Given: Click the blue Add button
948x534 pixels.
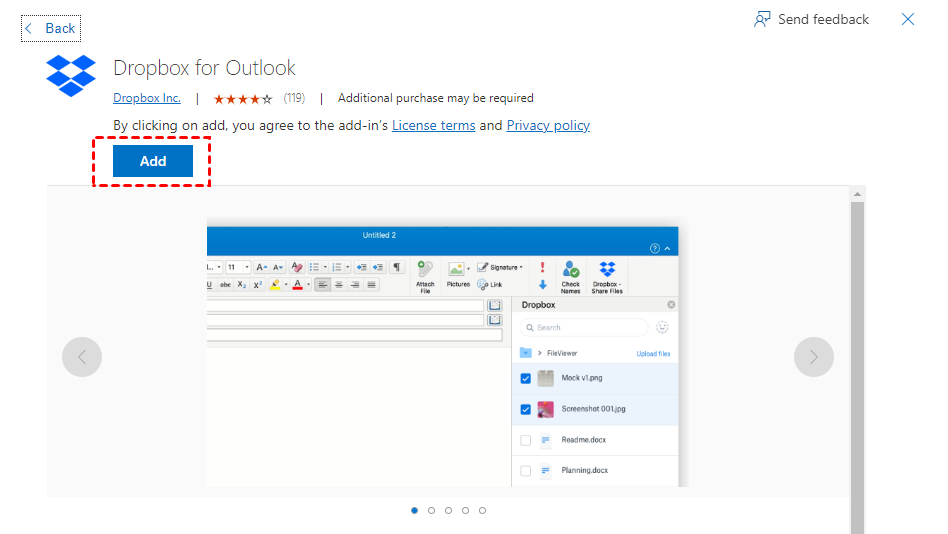Looking at the screenshot, I should [x=153, y=161].
